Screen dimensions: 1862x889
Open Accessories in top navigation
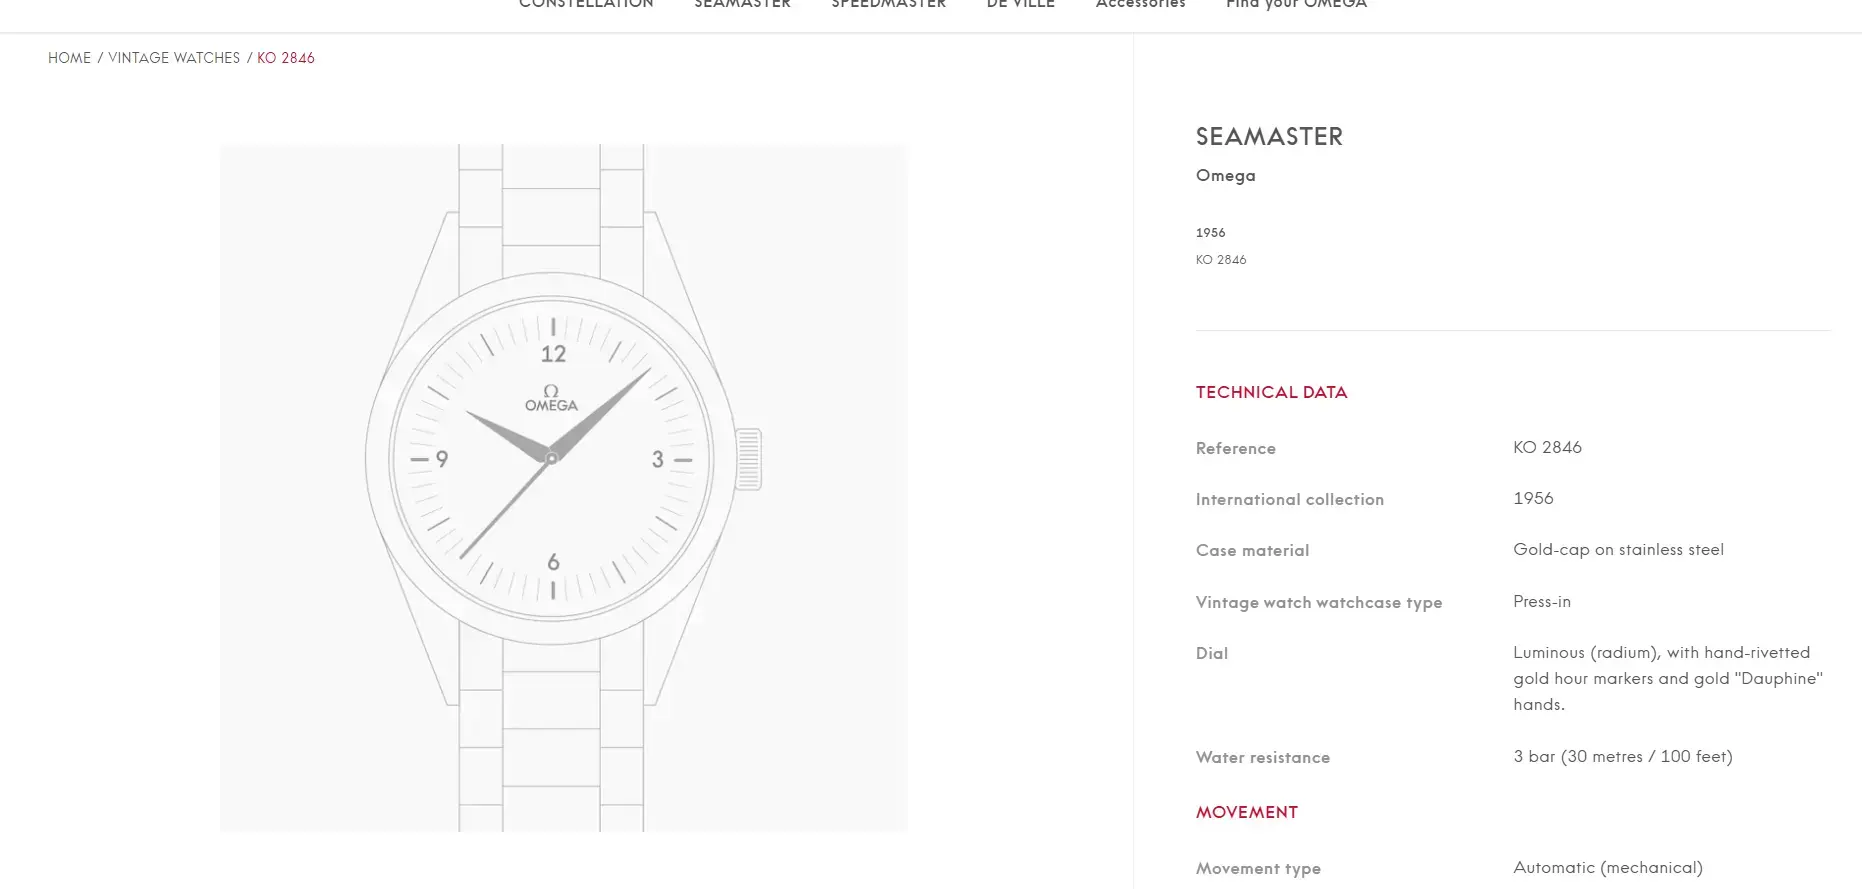pos(1140,5)
